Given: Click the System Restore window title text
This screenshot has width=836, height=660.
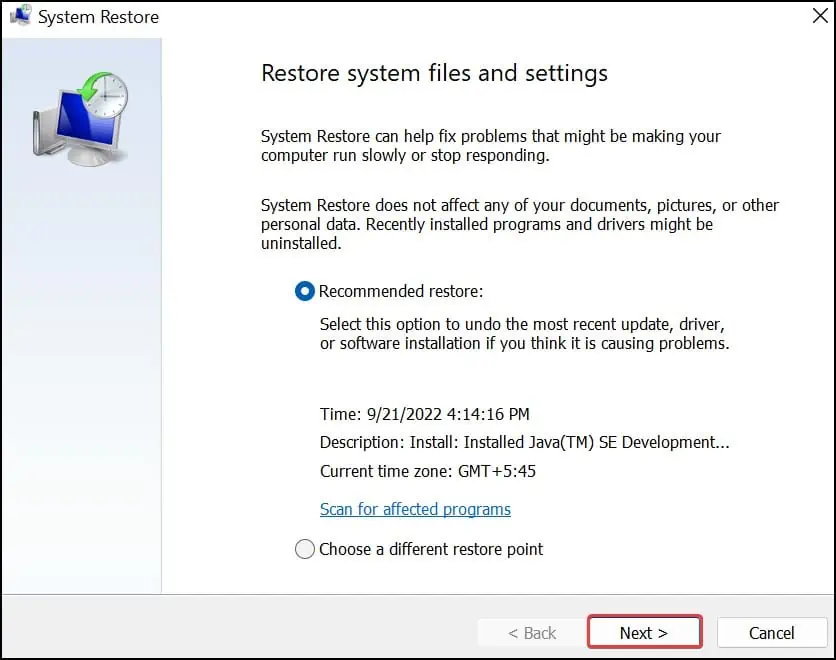Looking at the screenshot, I should [97, 16].
